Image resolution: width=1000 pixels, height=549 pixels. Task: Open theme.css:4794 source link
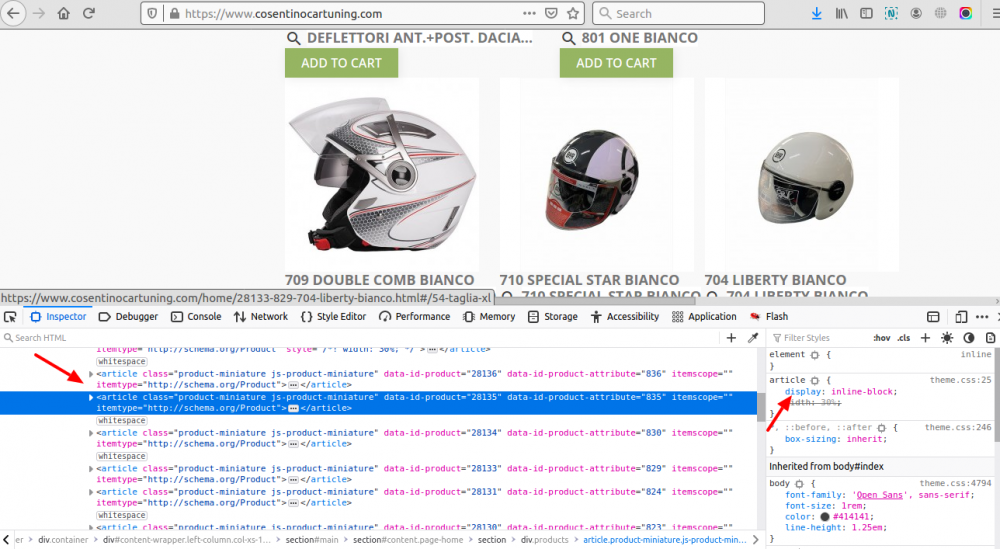pos(955,483)
